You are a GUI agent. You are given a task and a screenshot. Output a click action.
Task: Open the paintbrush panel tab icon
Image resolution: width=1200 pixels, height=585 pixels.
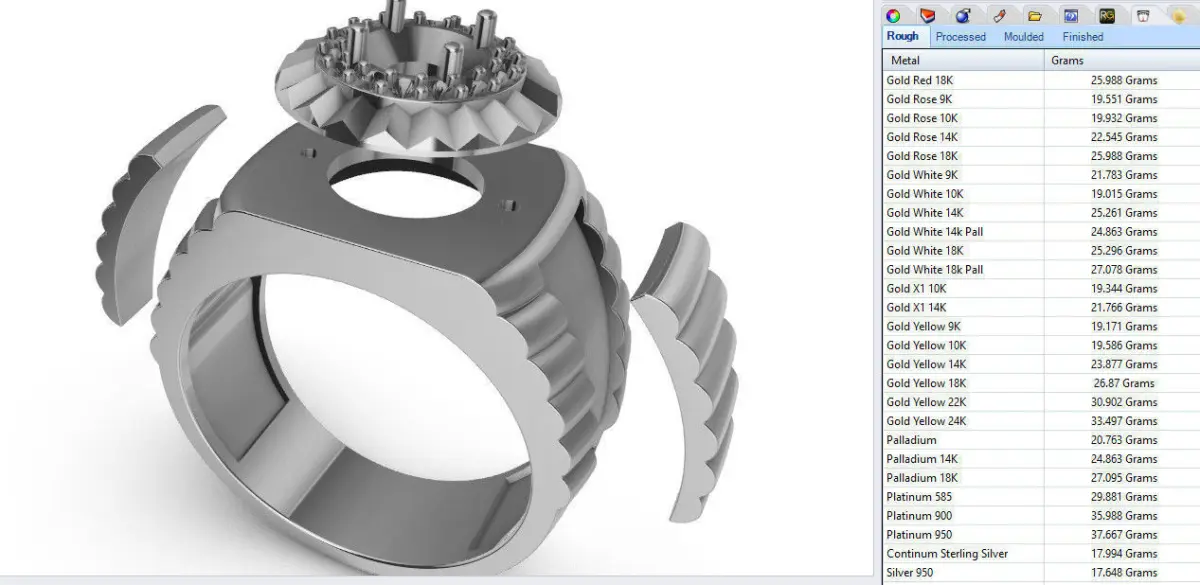[998, 15]
